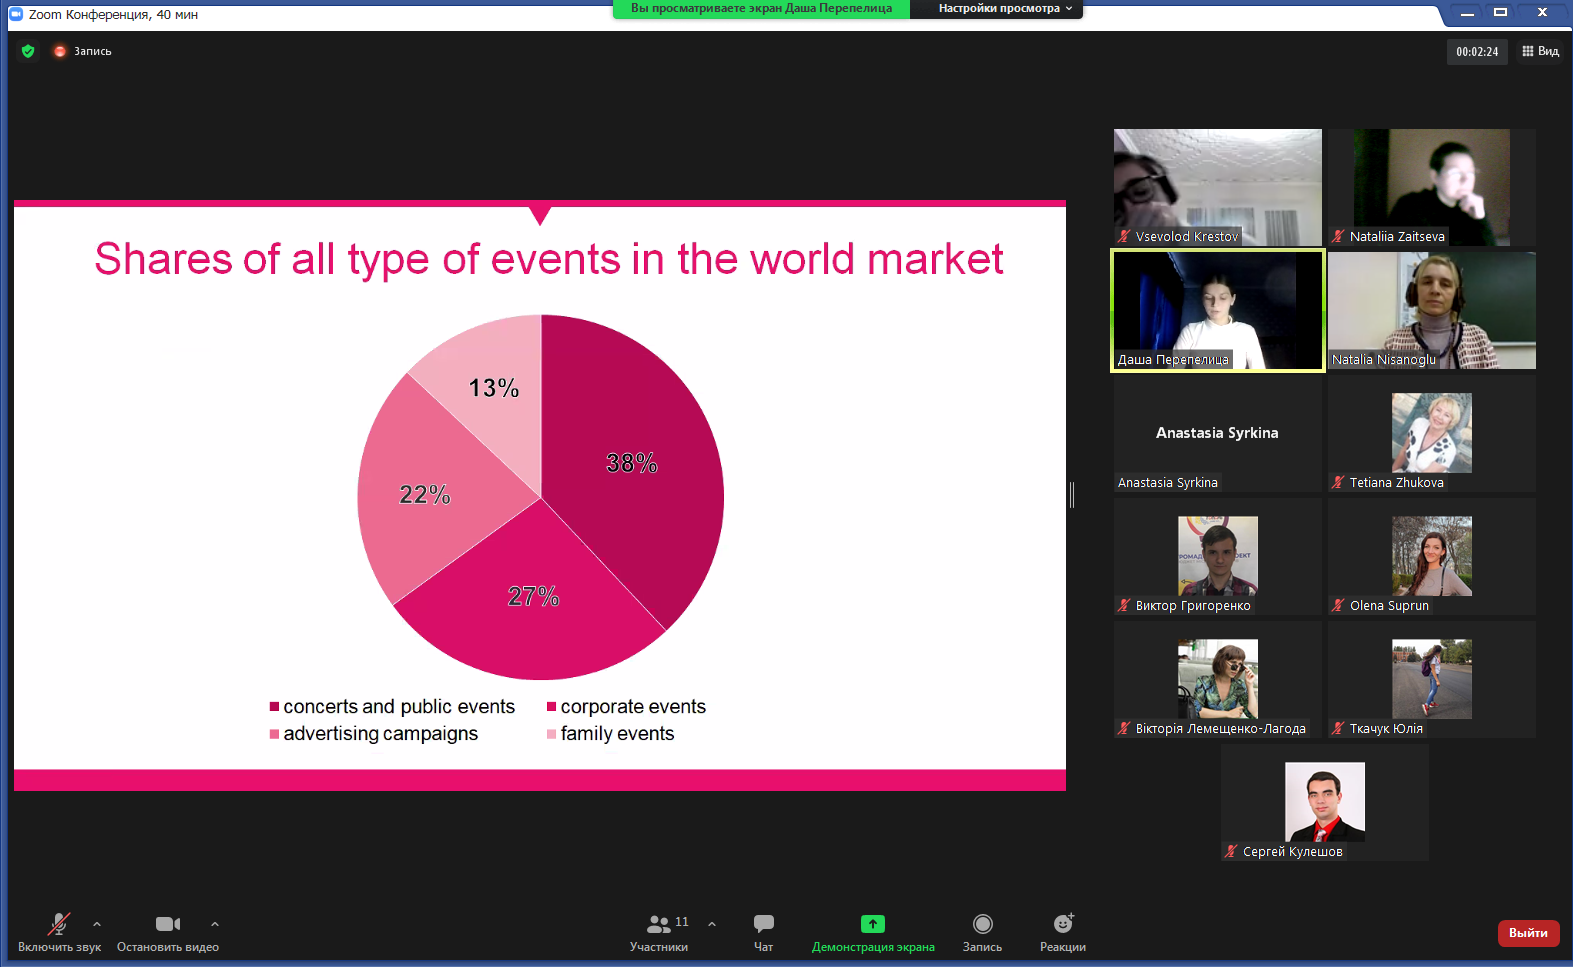This screenshot has width=1573, height=967.
Task: Click the concerts and public events legend swatch
Action: coord(274,707)
